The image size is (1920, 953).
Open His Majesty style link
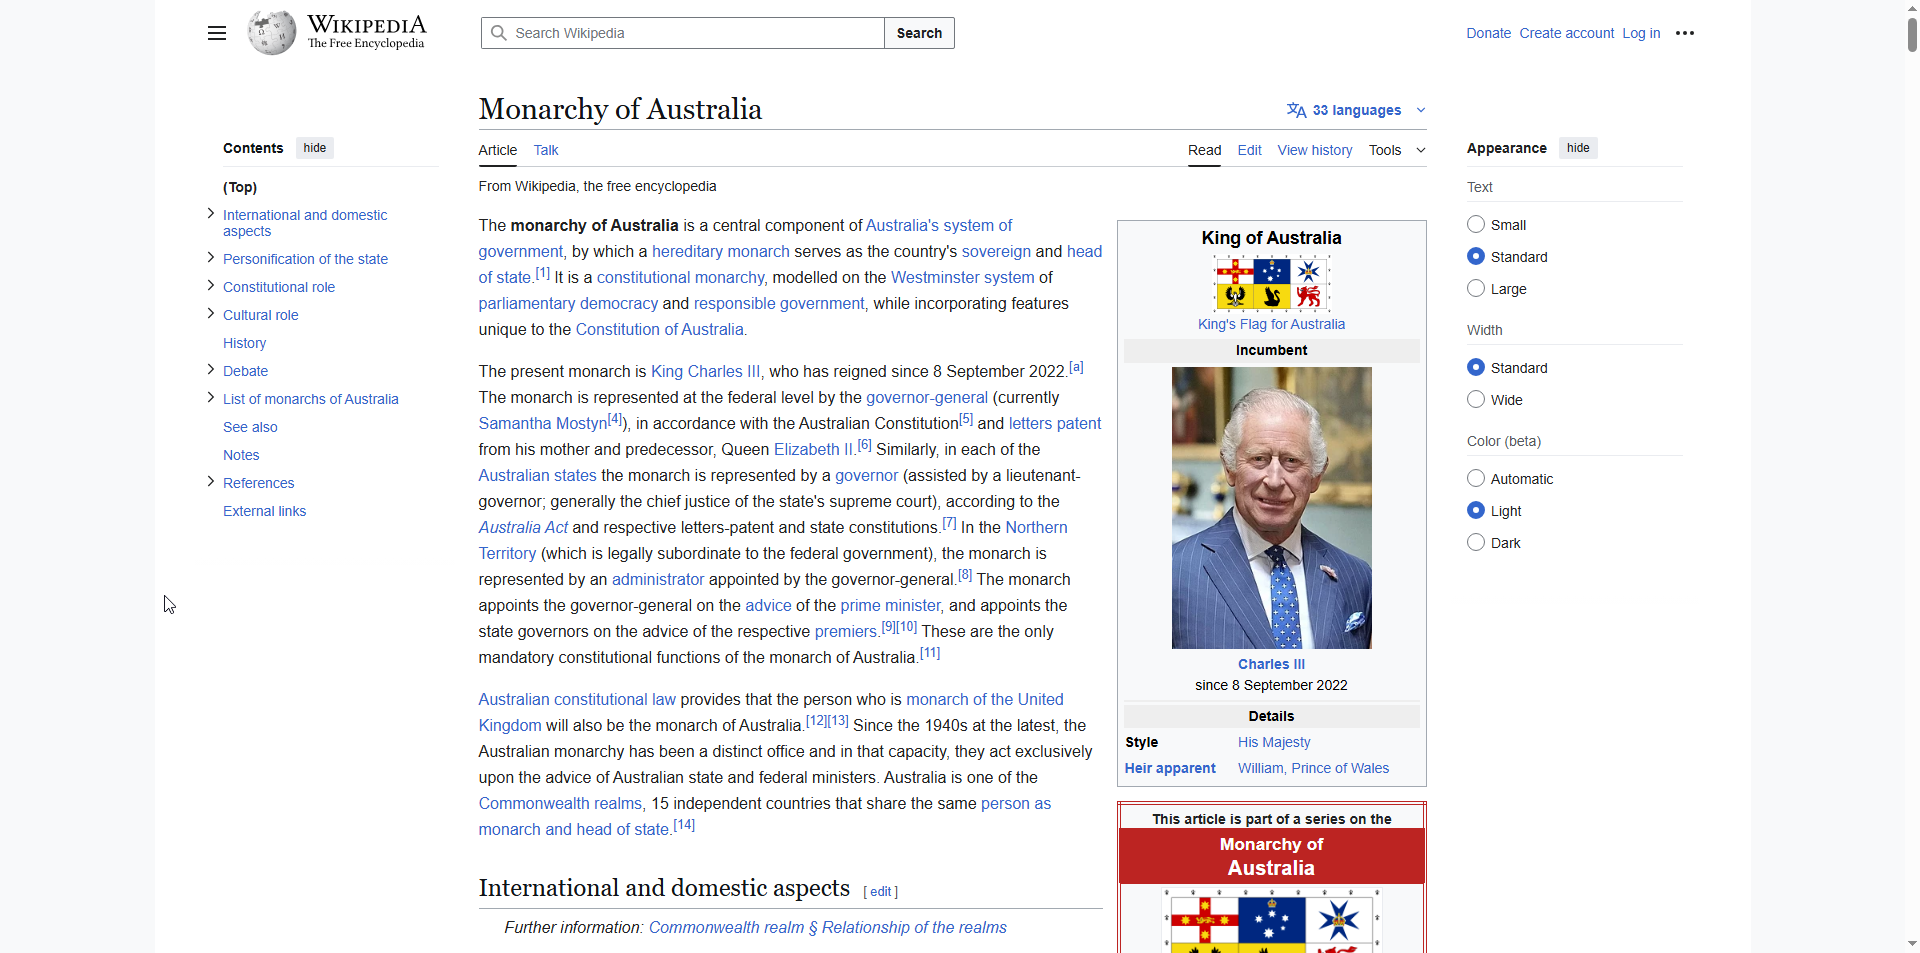(1274, 742)
